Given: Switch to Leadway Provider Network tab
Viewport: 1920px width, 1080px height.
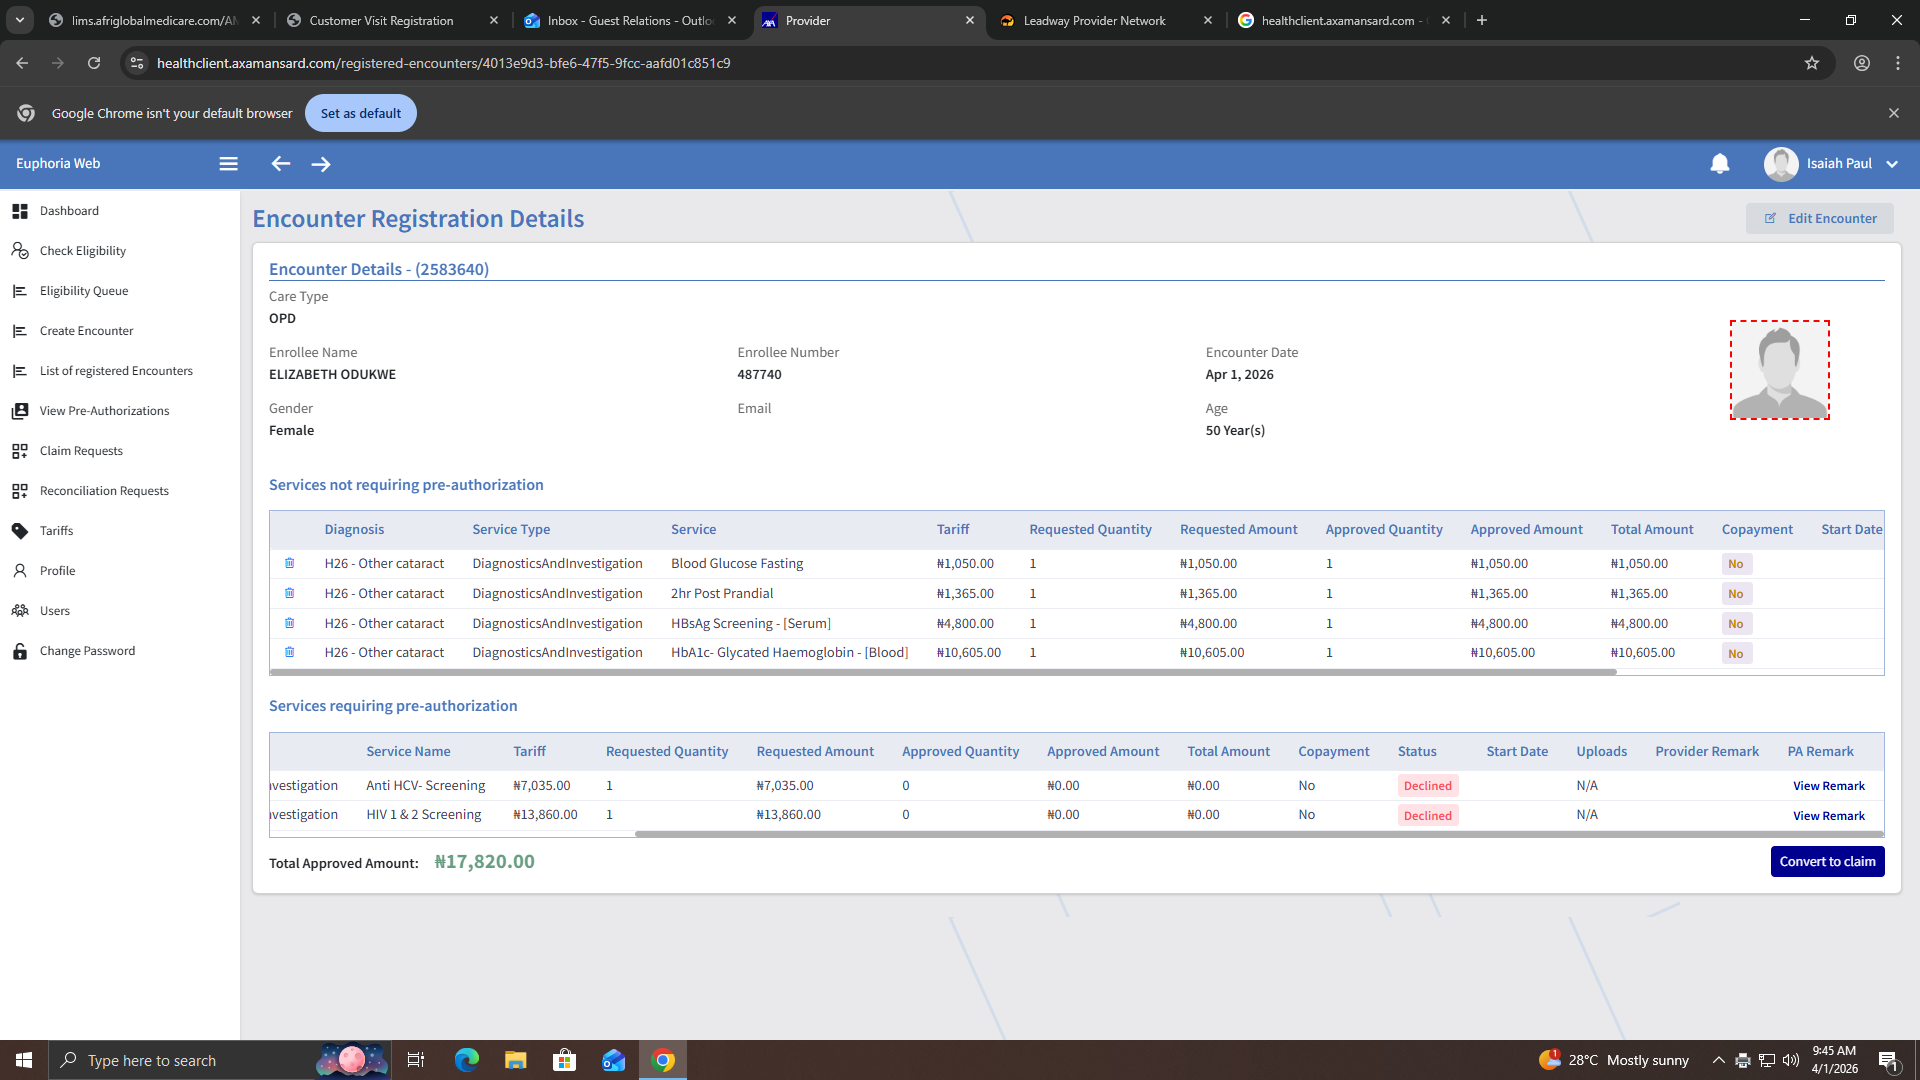Looking at the screenshot, I should click(1094, 20).
